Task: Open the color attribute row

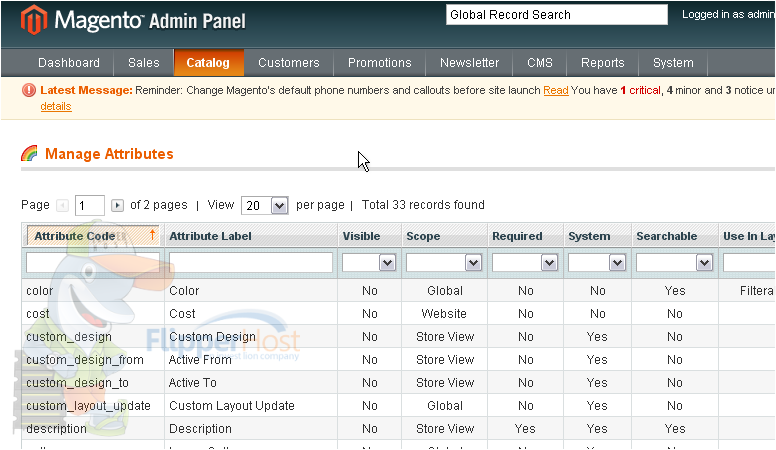Action: (398, 291)
